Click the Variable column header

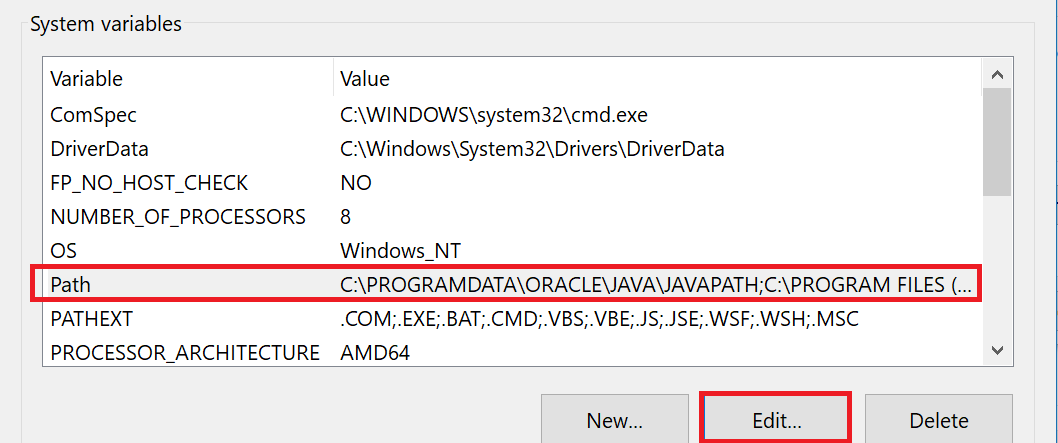[87, 78]
